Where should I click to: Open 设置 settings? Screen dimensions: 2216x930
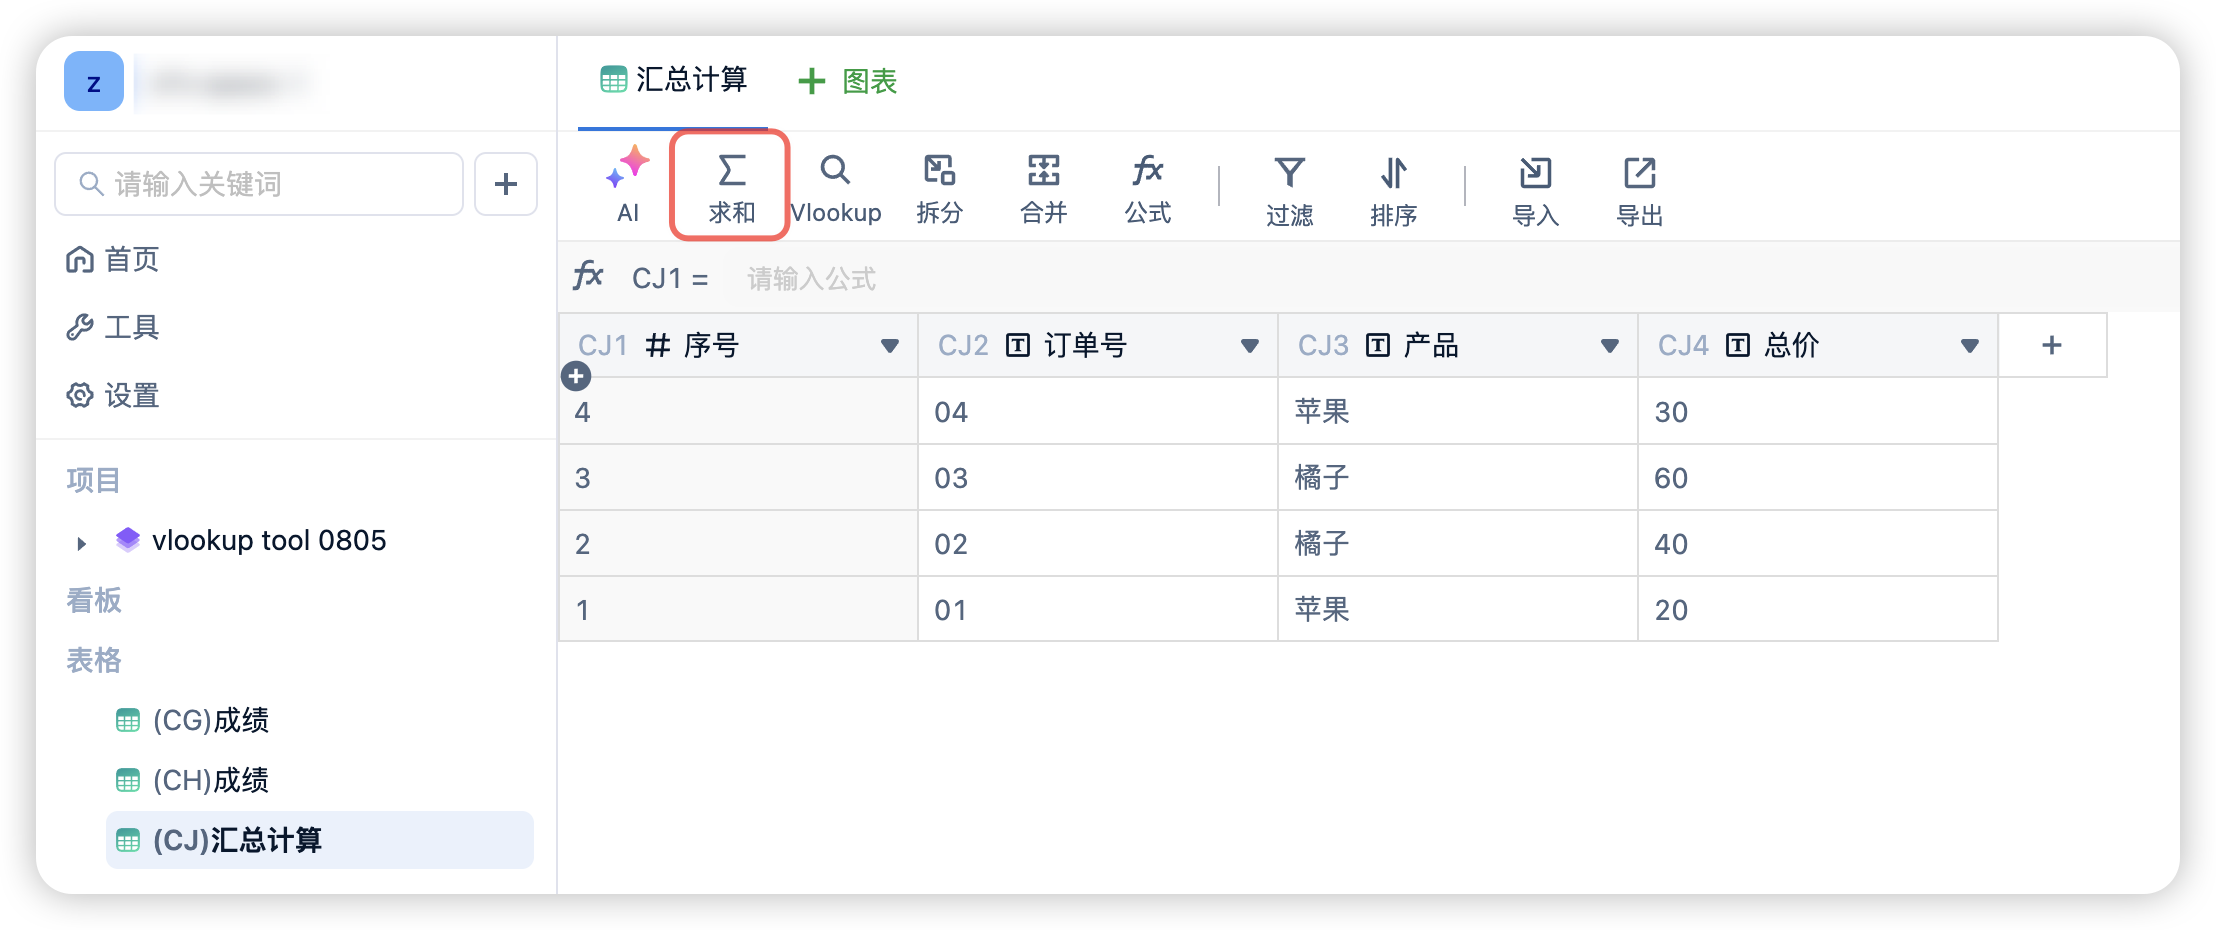pyautogui.click(x=112, y=395)
